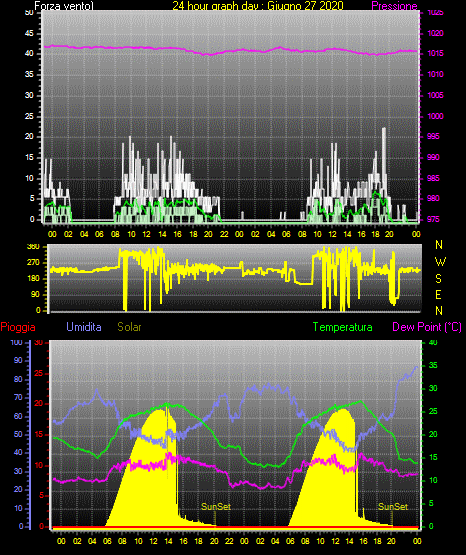The image size is (466, 555).
Task: Click temperature axis value 40
Action: tap(433, 342)
